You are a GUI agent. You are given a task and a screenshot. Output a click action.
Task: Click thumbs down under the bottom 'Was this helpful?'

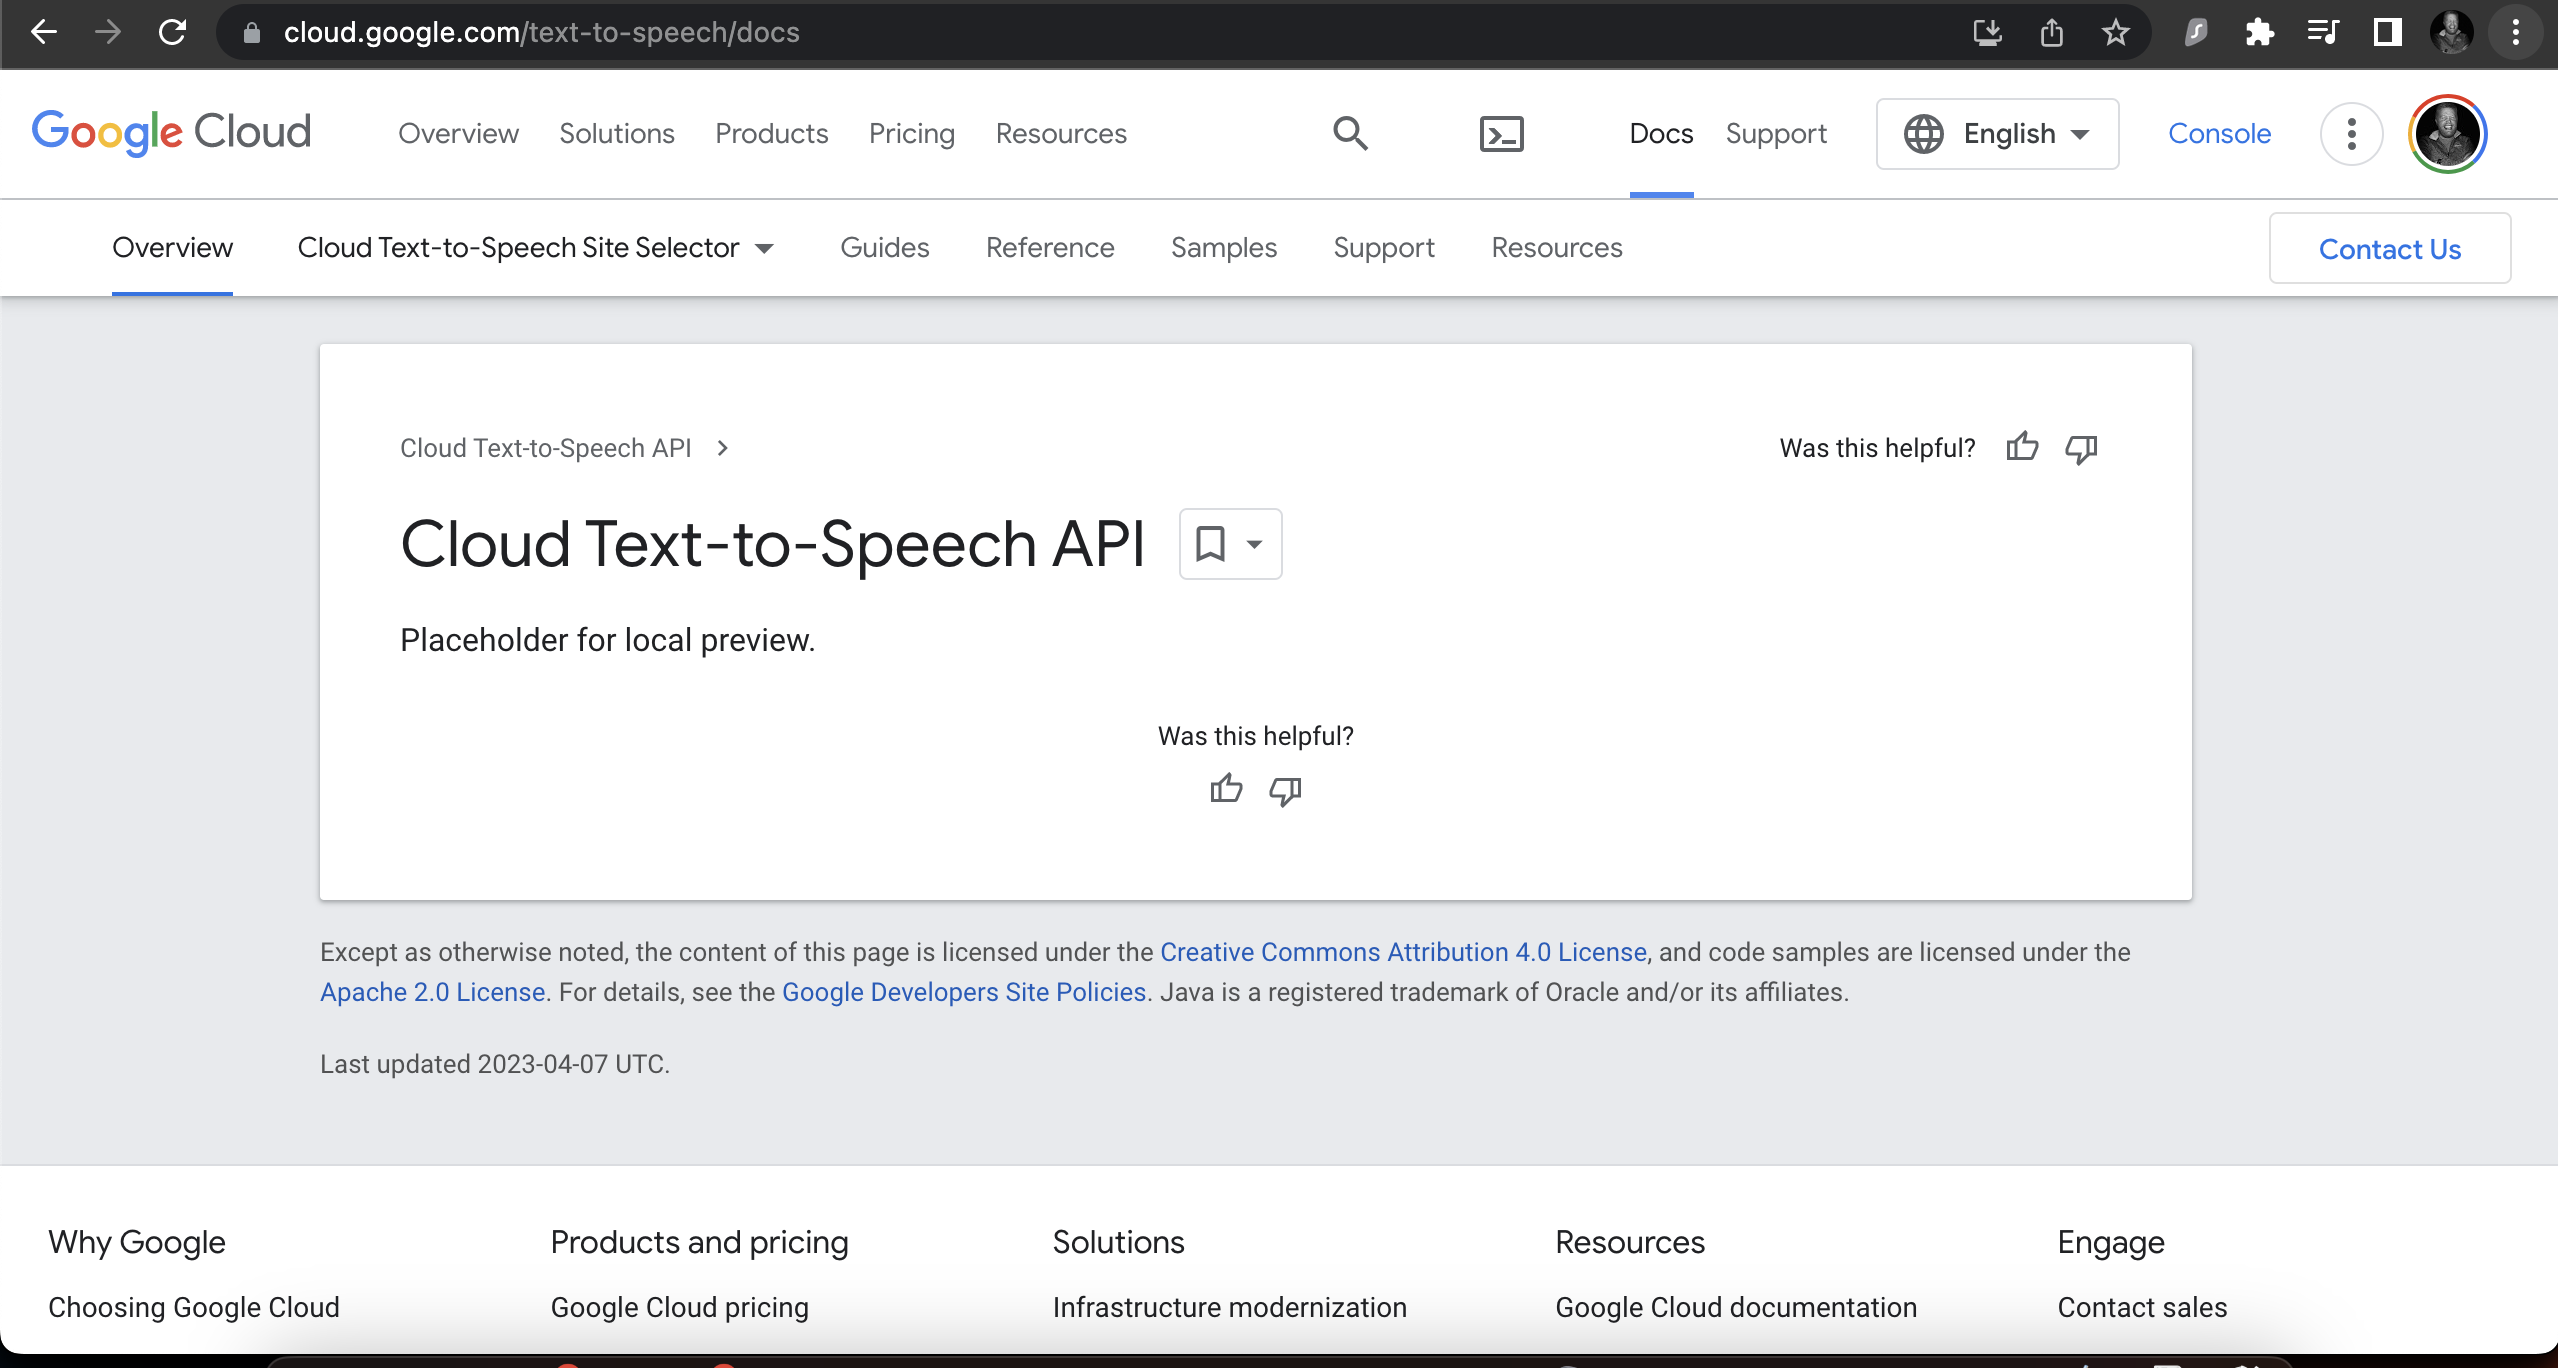coord(1285,791)
